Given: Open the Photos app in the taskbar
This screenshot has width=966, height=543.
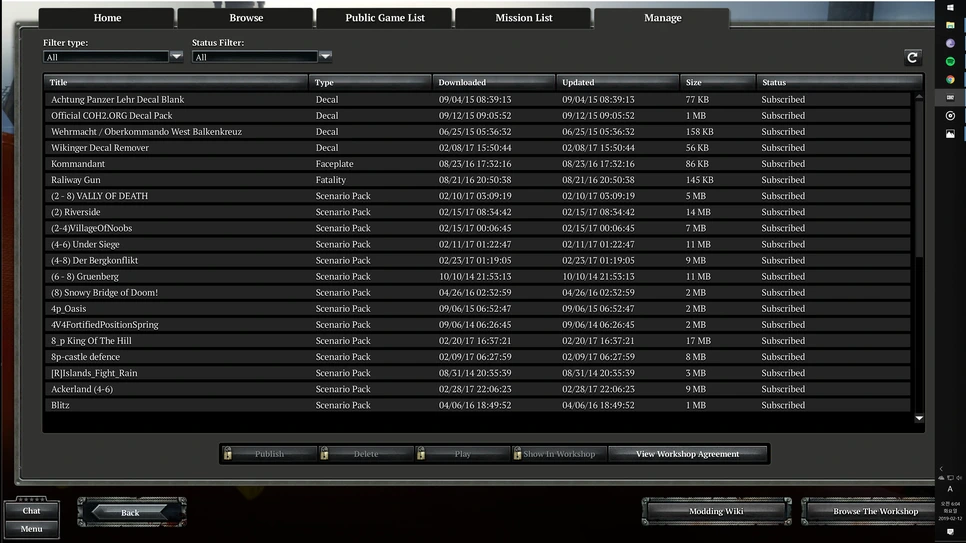Looking at the screenshot, I should pos(950,134).
